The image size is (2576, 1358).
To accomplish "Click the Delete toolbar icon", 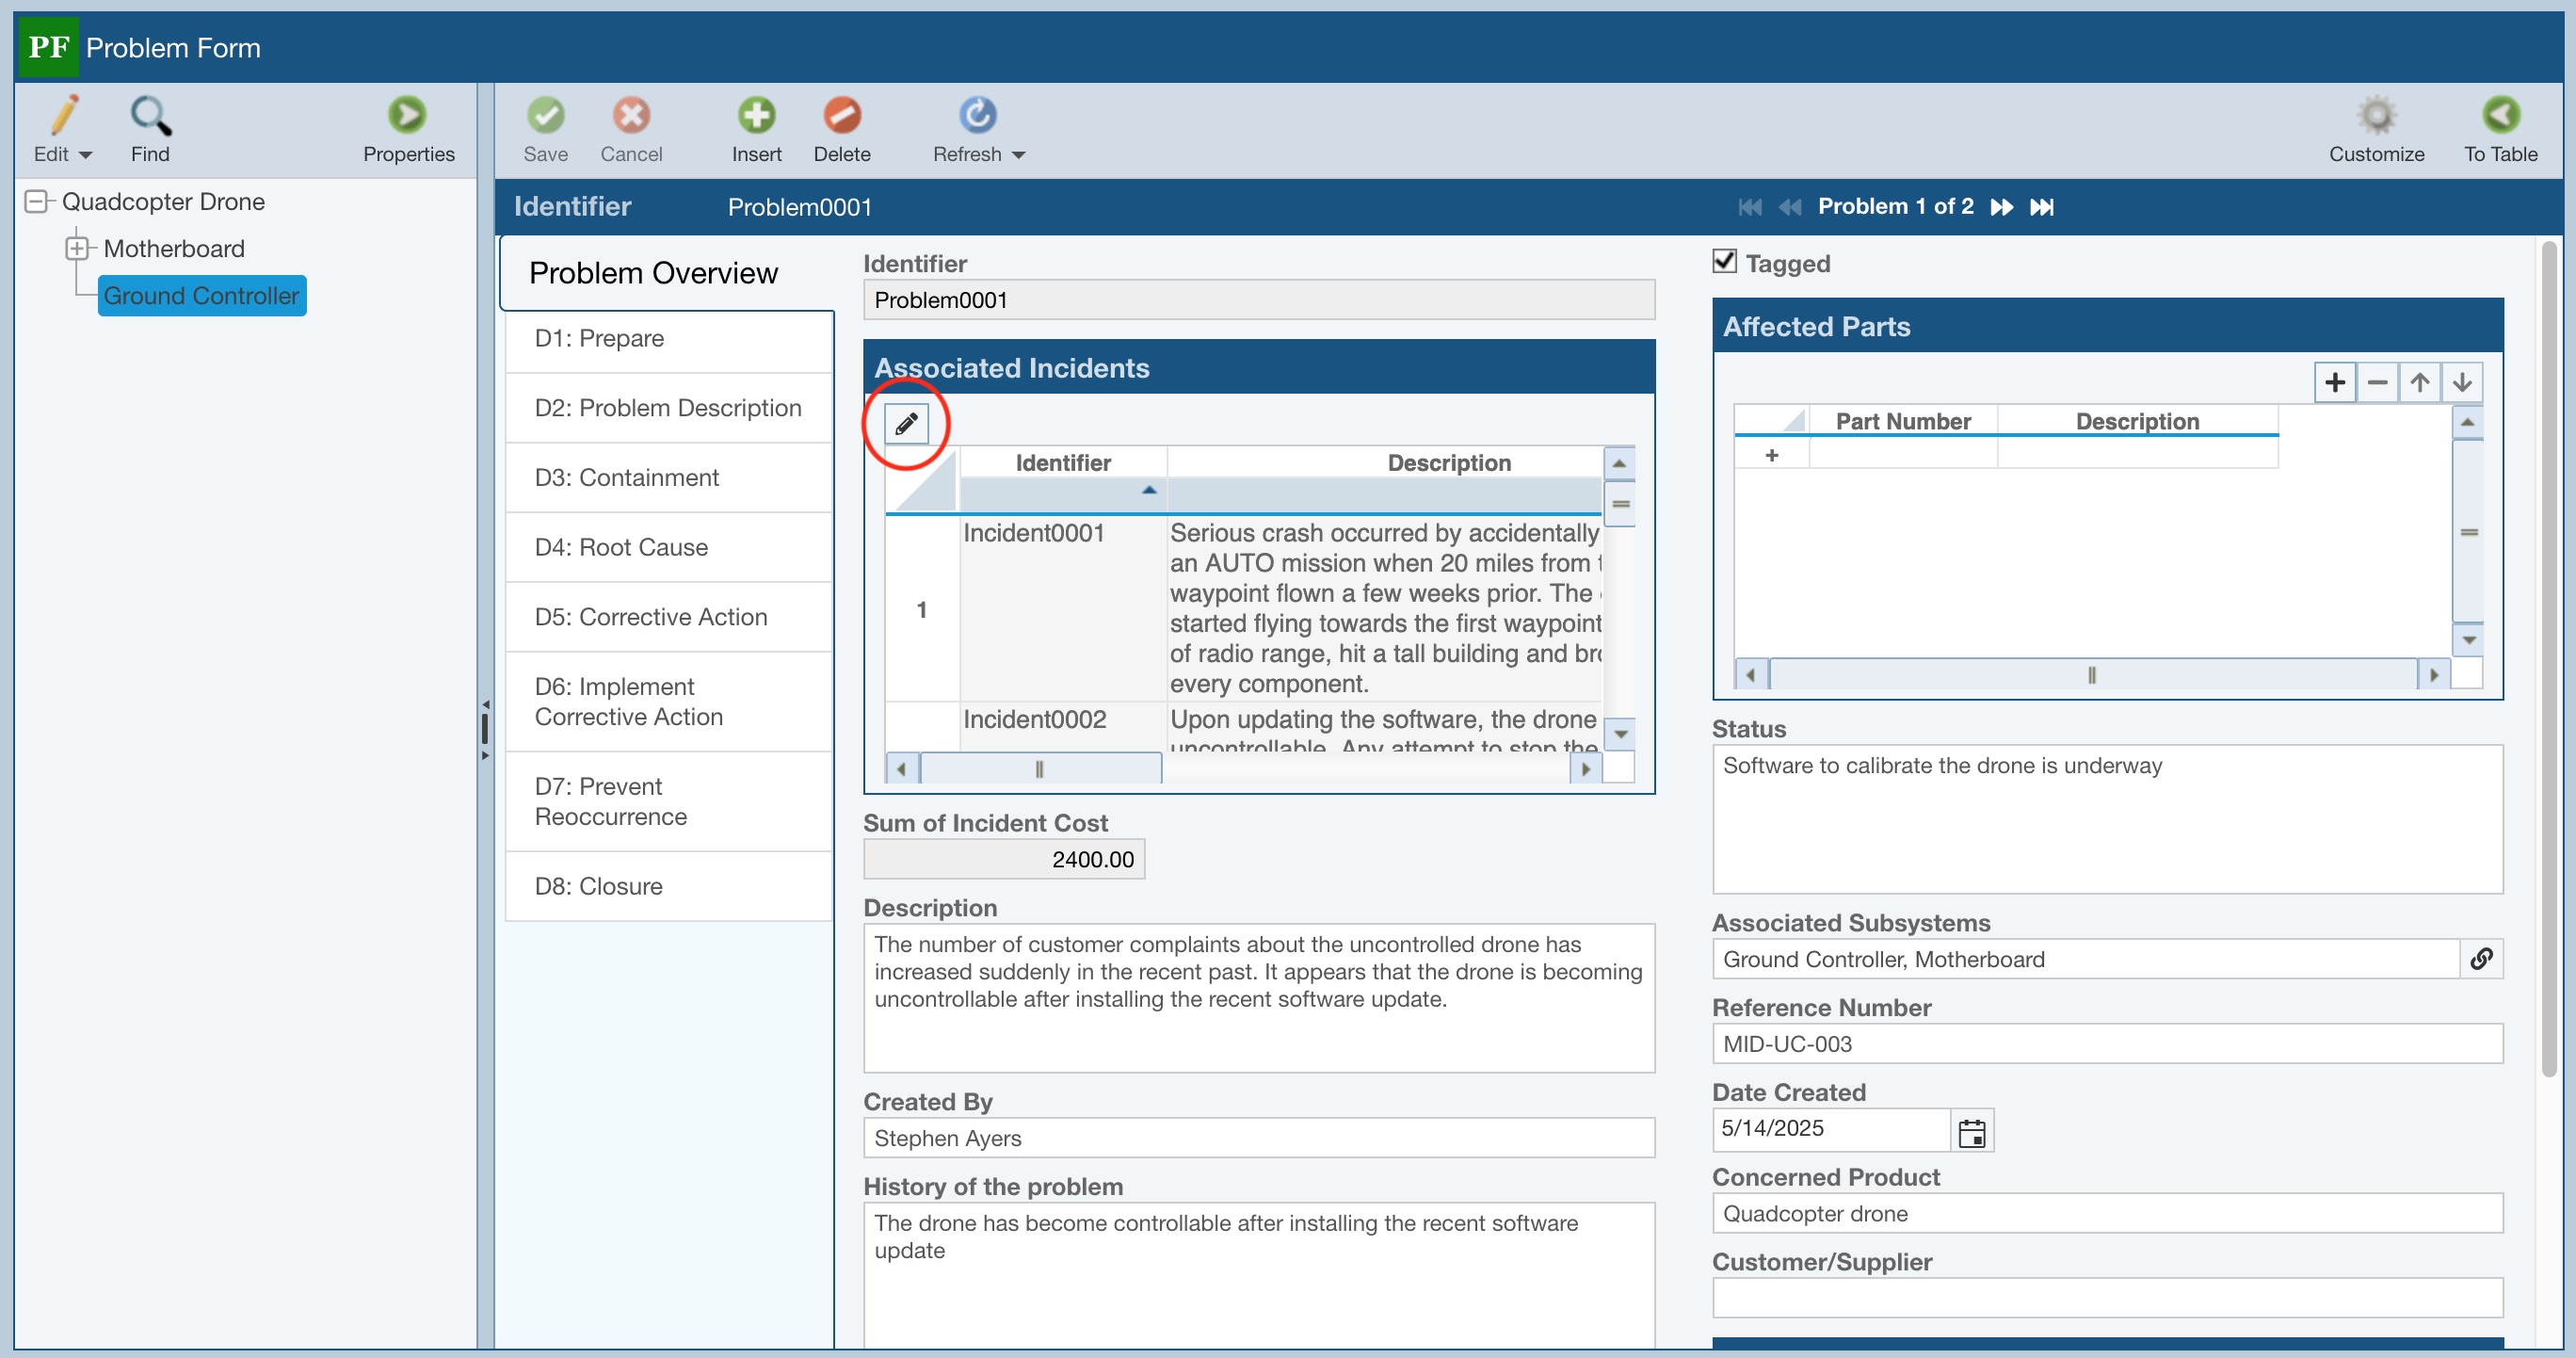I will point(841,116).
